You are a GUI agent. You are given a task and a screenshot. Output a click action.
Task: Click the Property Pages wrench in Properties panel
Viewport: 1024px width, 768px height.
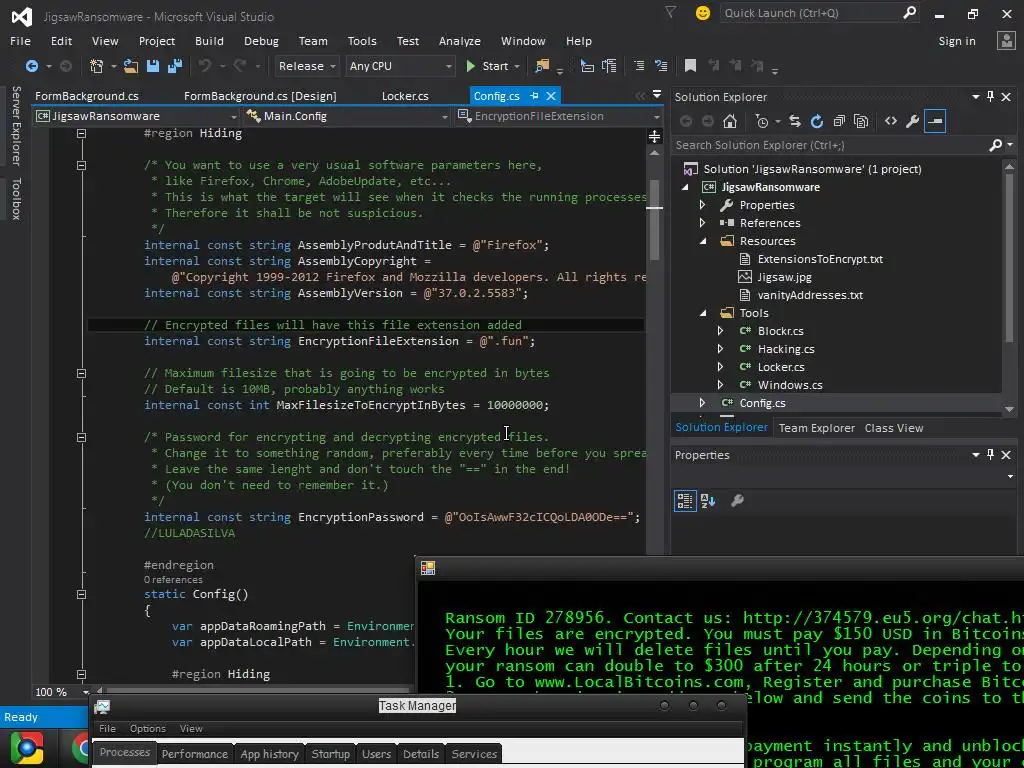pos(737,501)
